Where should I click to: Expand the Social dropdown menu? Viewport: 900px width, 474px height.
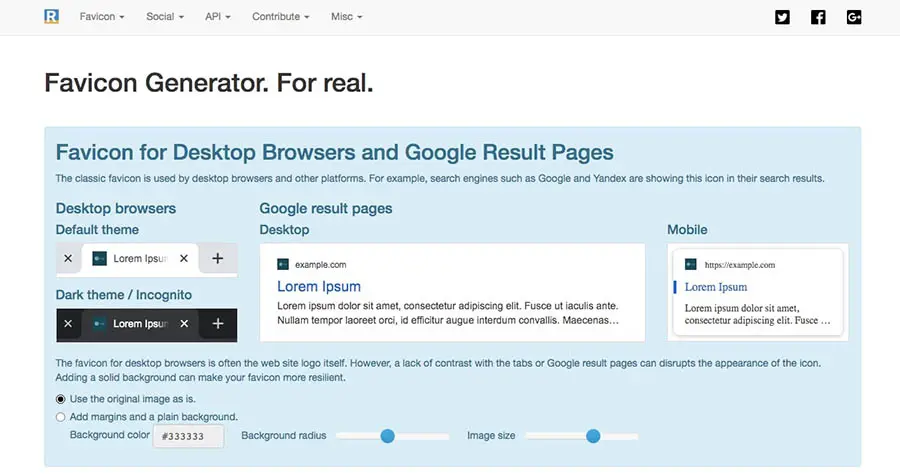pyautogui.click(x=164, y=17)
